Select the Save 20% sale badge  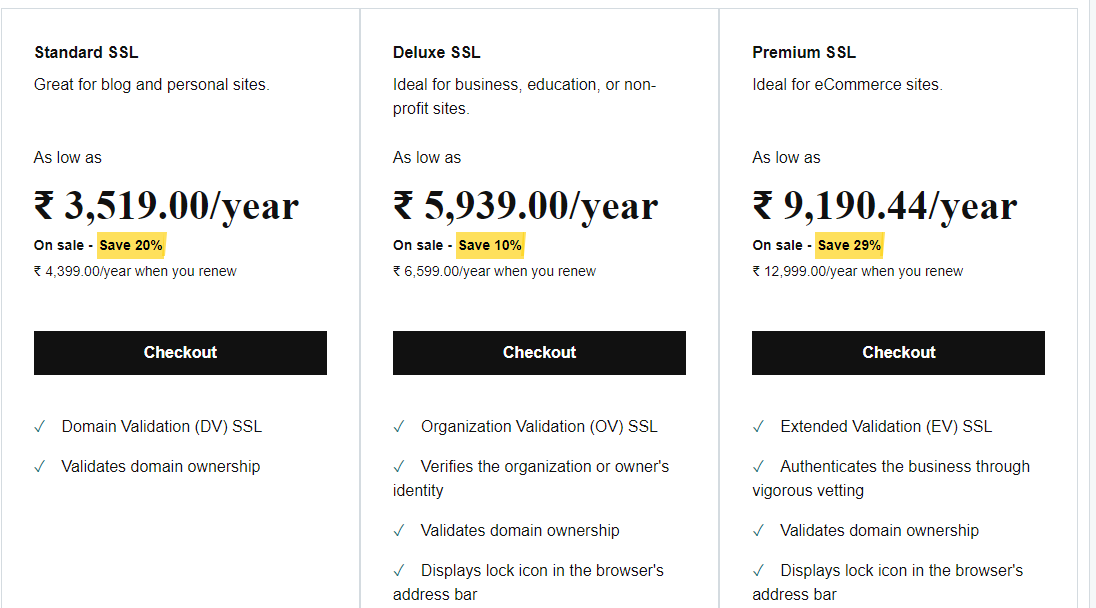pos(131,245)
